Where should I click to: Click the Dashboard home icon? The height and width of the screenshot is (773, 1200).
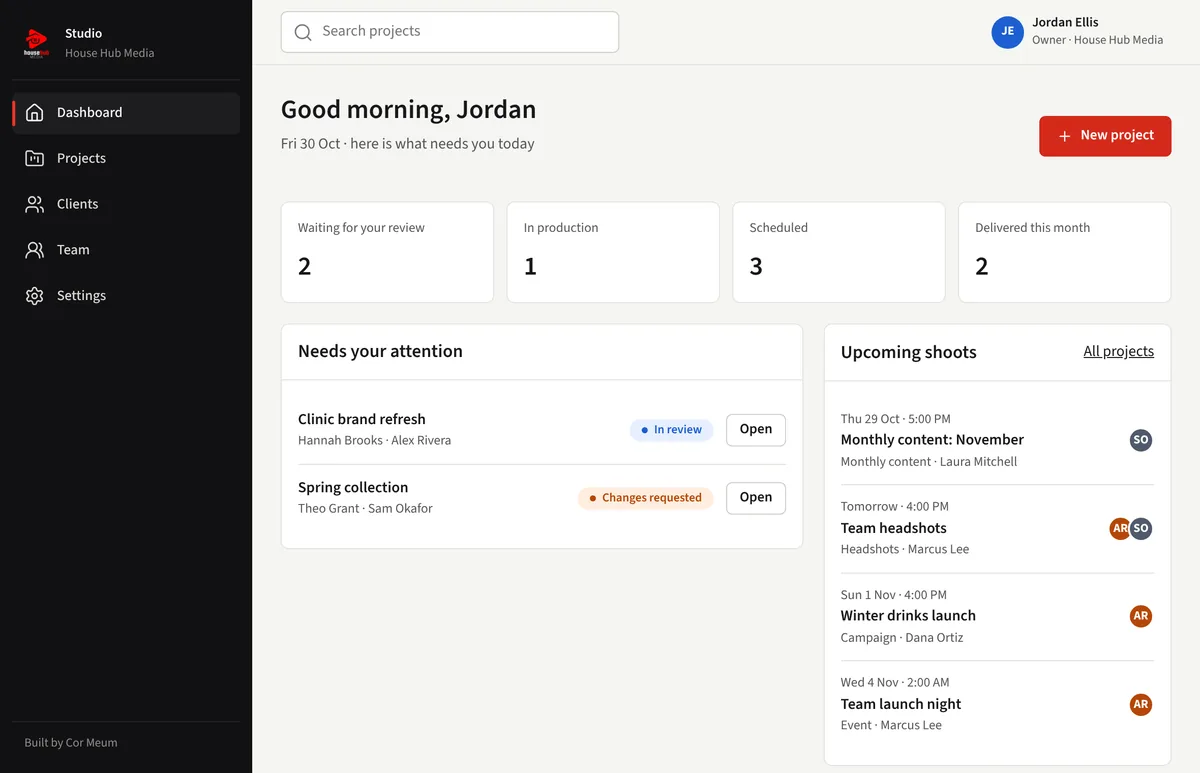point(35,113)
